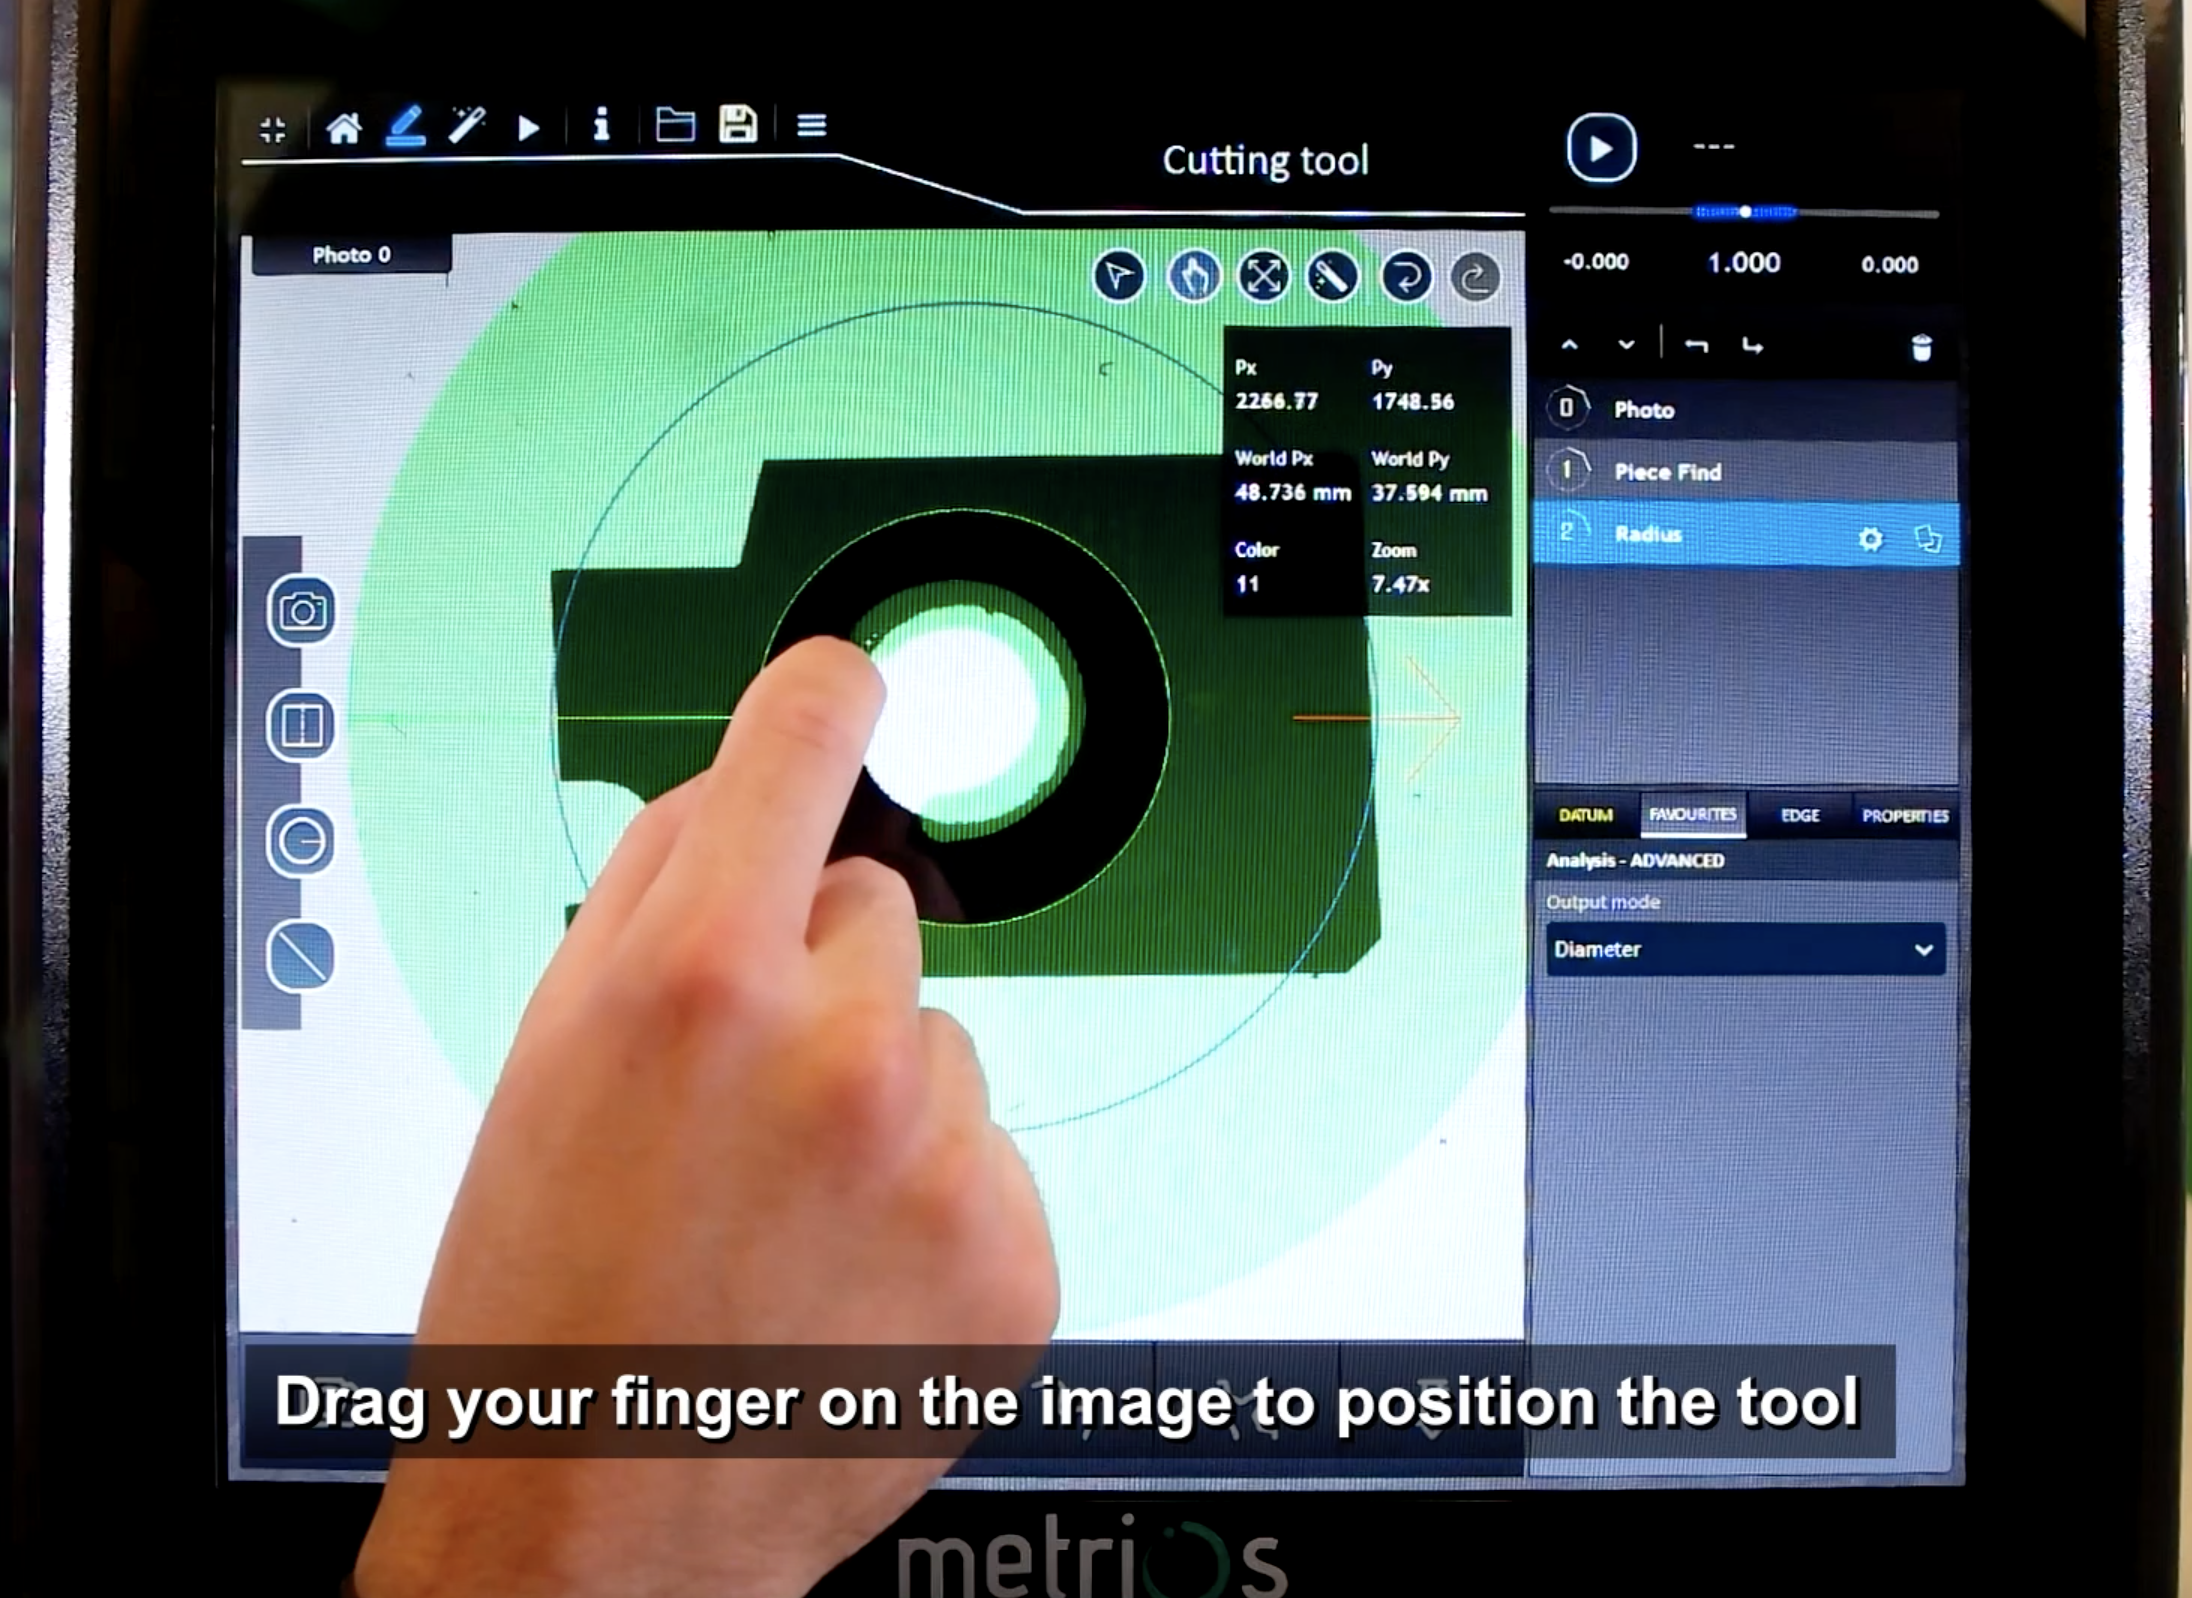Activate the hand pan tool
The image size is (2192, 1598).
point(1193,276)
